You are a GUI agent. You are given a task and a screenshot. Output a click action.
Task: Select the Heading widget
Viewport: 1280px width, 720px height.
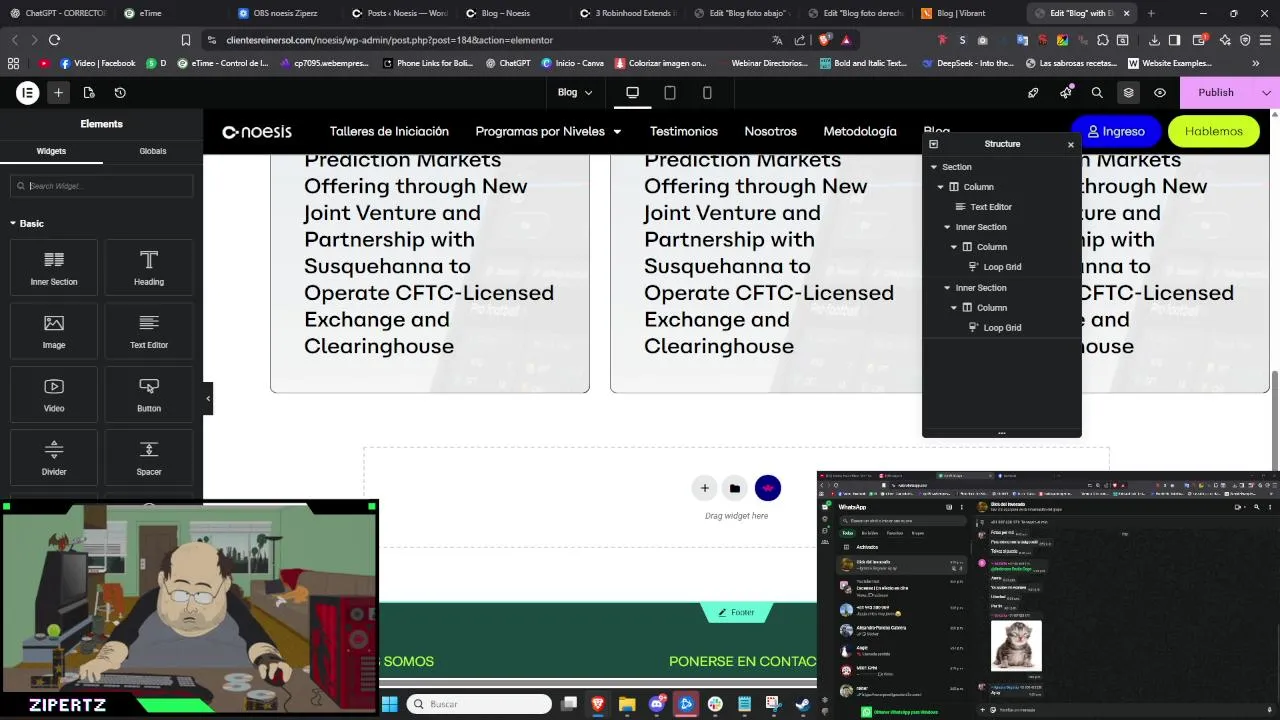(x=149, y=266)
